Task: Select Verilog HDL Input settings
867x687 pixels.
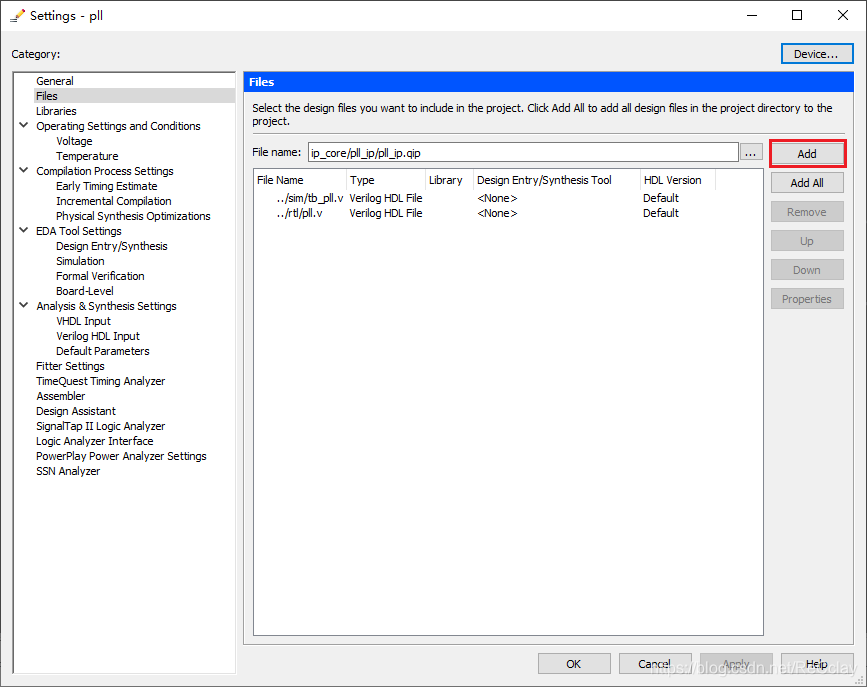Action: pos(98,336)
